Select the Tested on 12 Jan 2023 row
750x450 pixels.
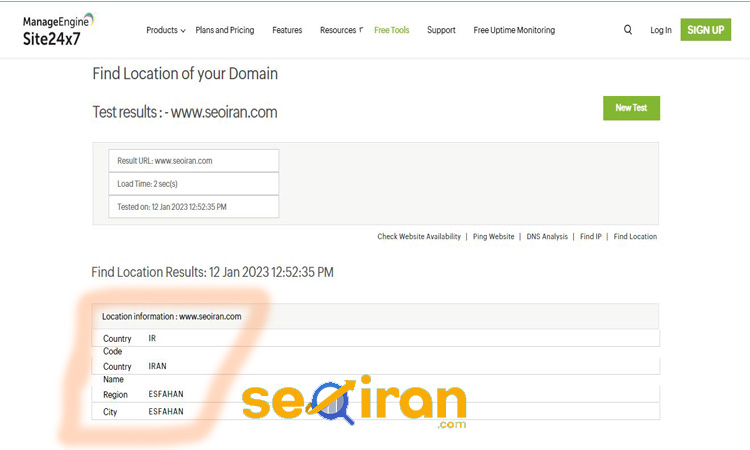(x=194, y=207)
